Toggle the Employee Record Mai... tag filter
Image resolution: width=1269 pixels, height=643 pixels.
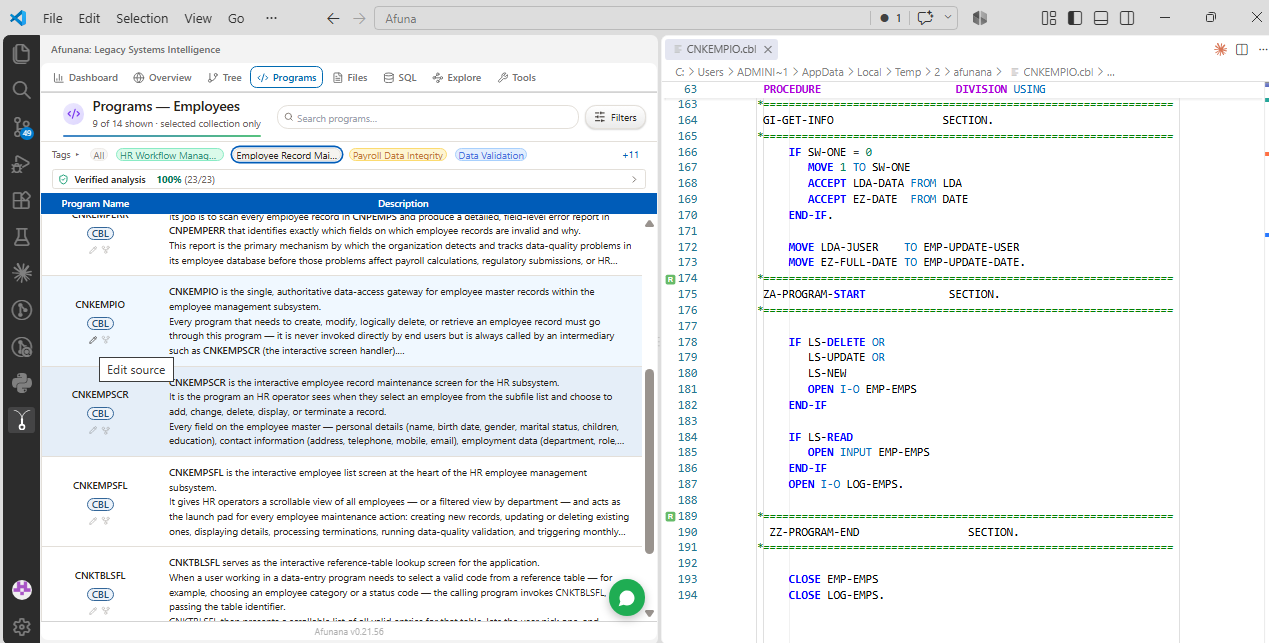point(287,155)
